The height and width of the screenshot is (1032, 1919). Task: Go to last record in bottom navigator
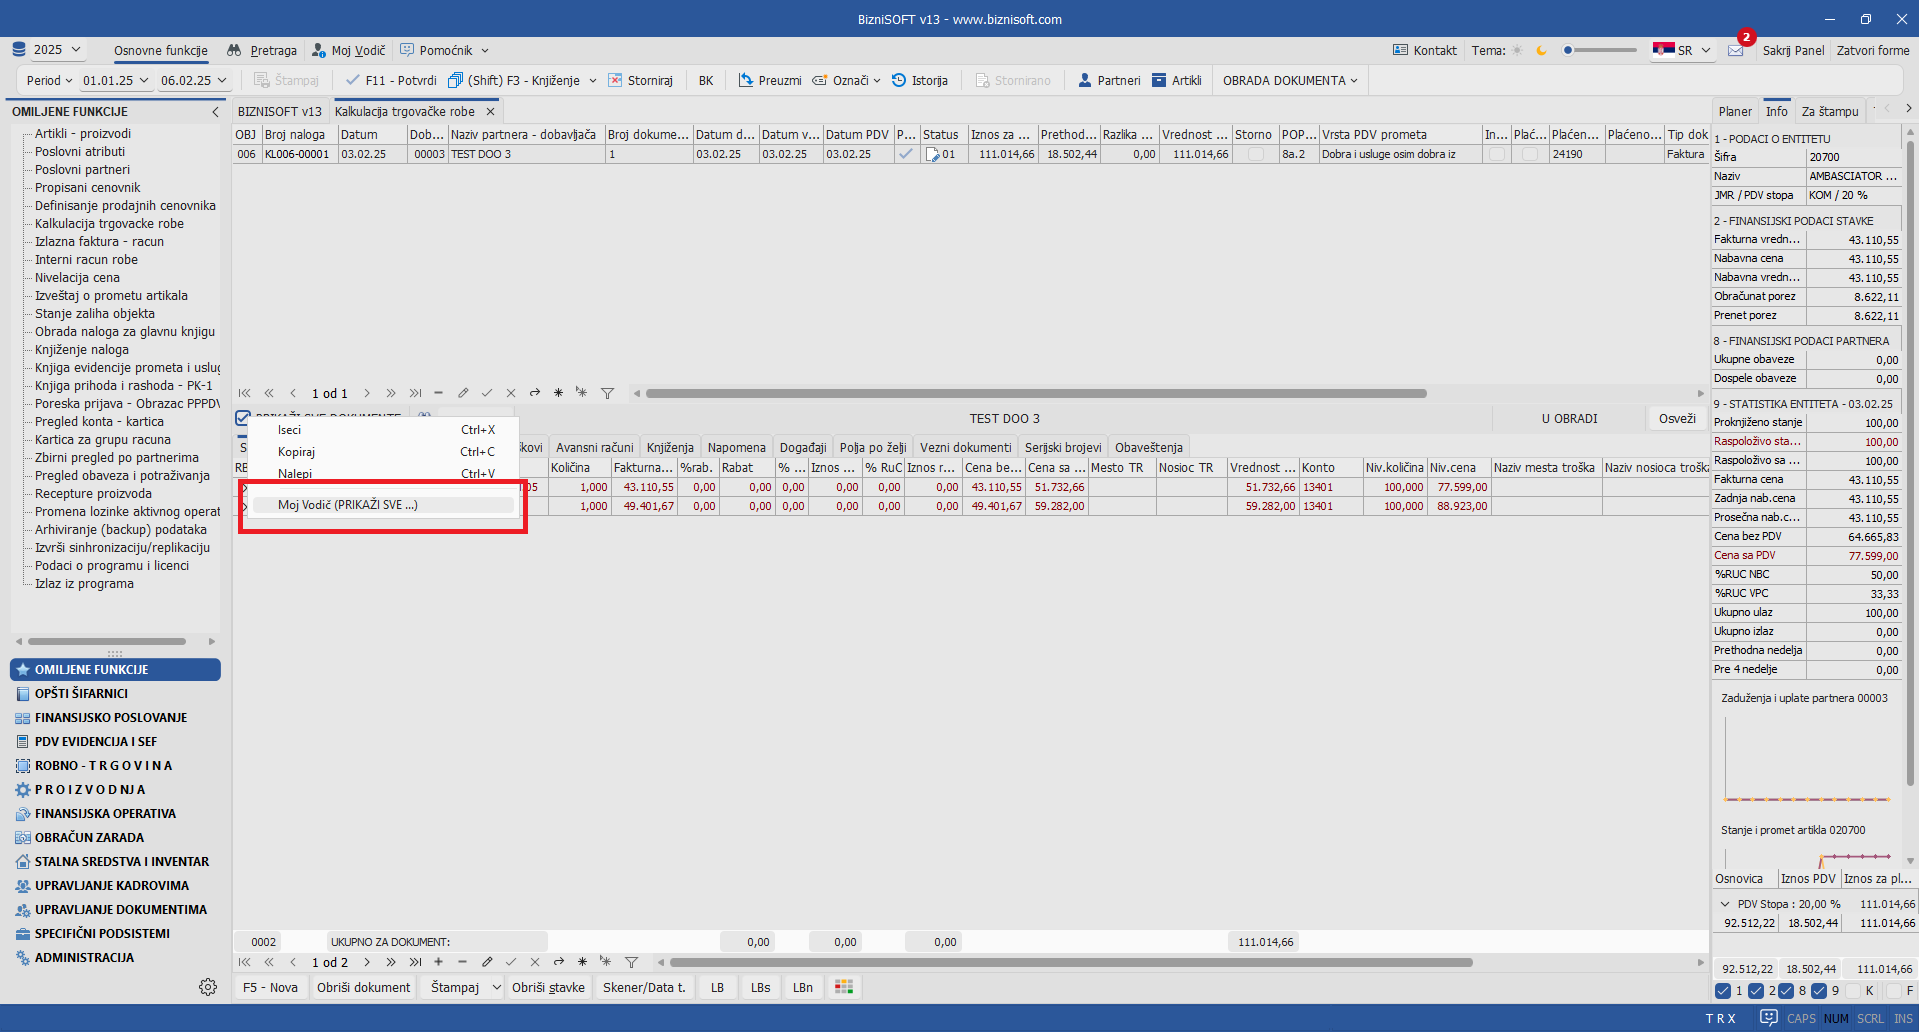(415, 962)
